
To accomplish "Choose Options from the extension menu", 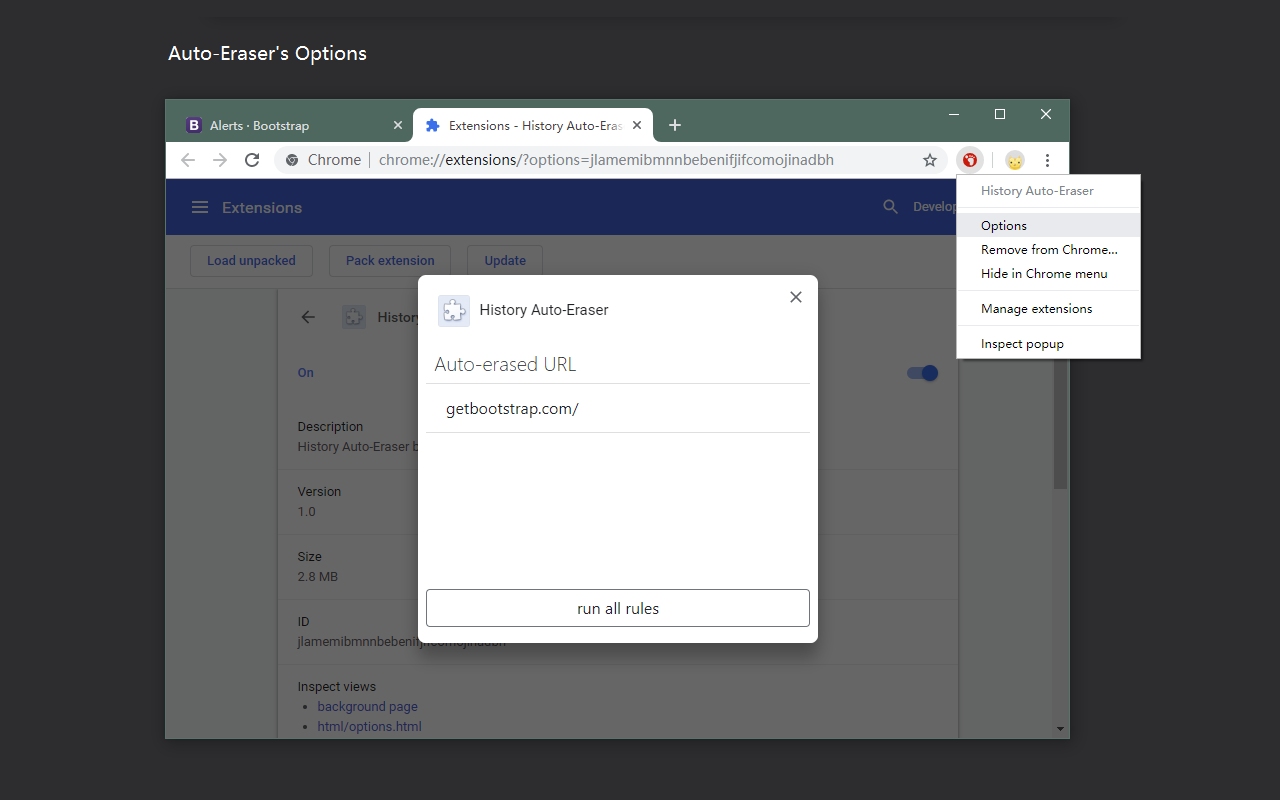I will pos(1048,226).
